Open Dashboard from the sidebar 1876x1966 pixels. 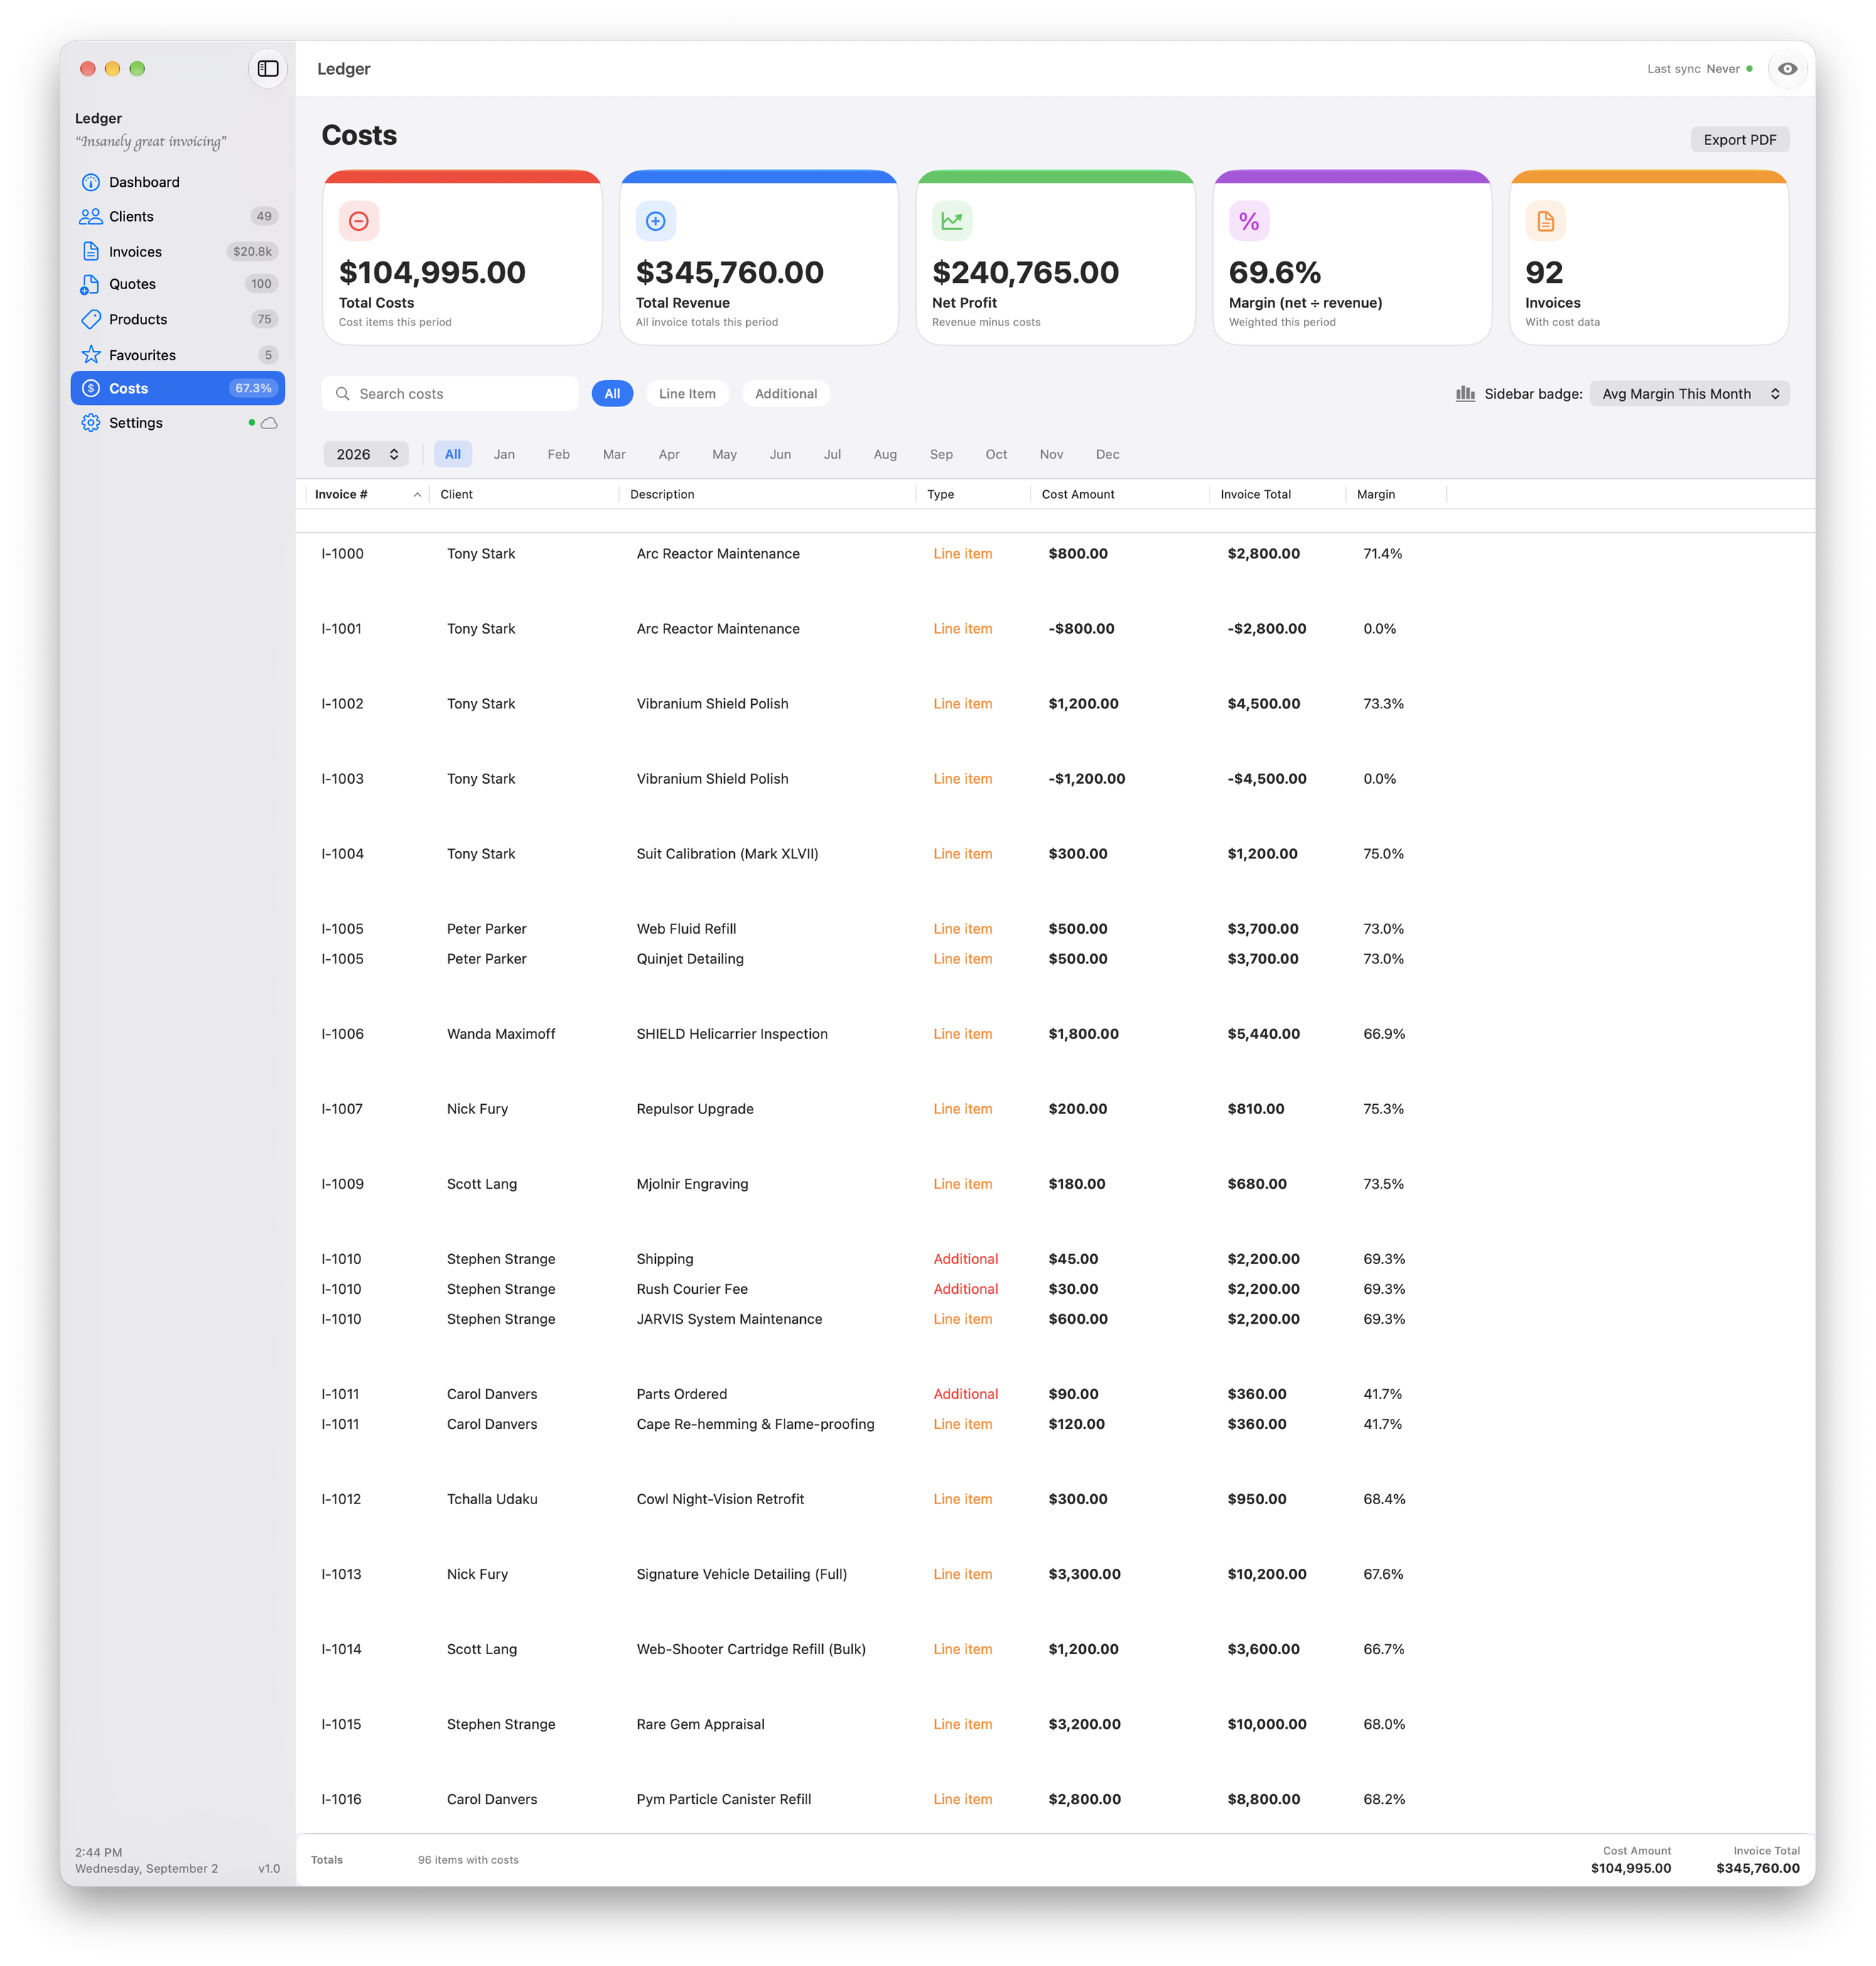coord(178,182)
